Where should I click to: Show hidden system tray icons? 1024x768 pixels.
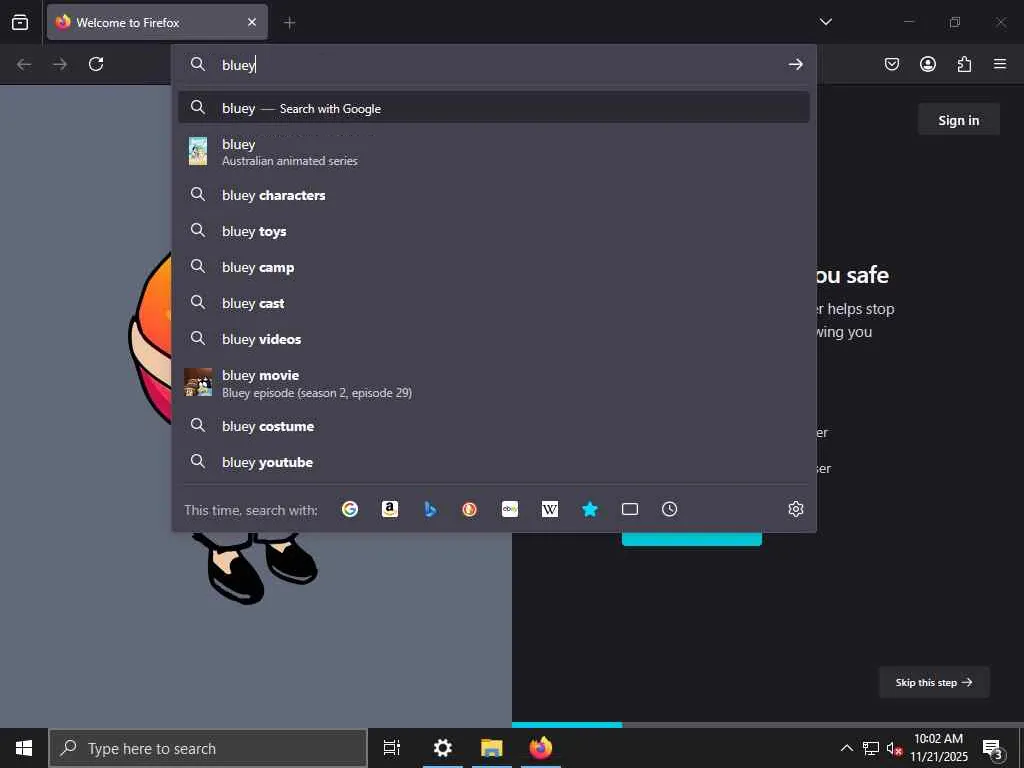[x=846, y=748]
